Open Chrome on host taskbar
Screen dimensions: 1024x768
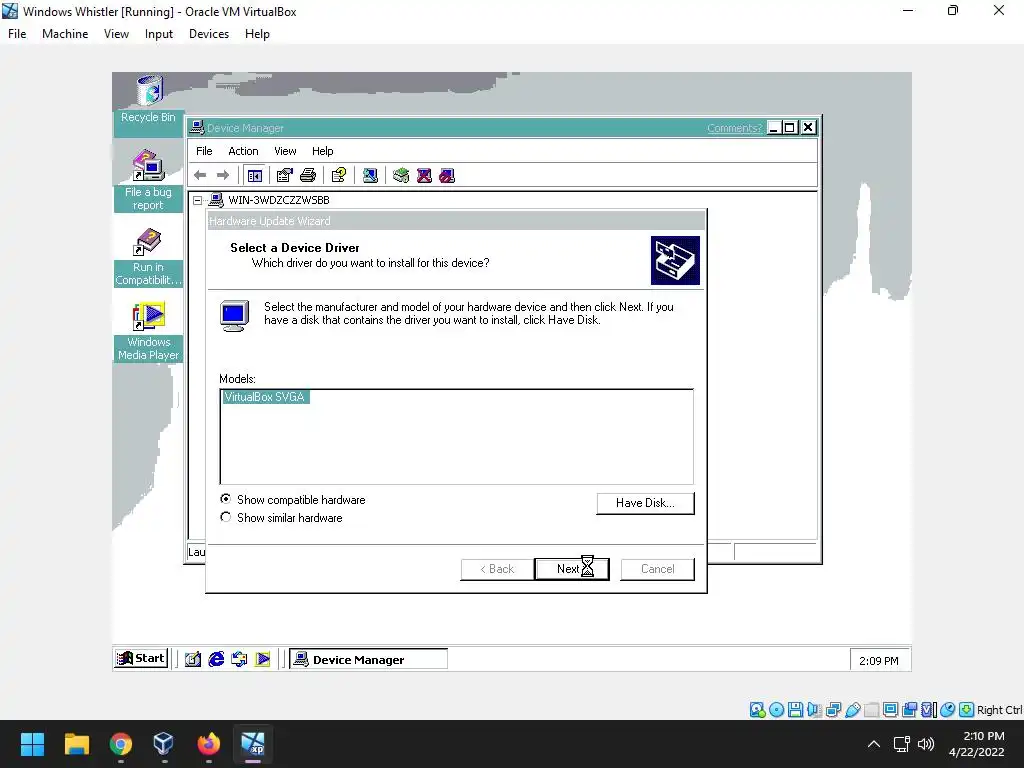coord(120,744)
